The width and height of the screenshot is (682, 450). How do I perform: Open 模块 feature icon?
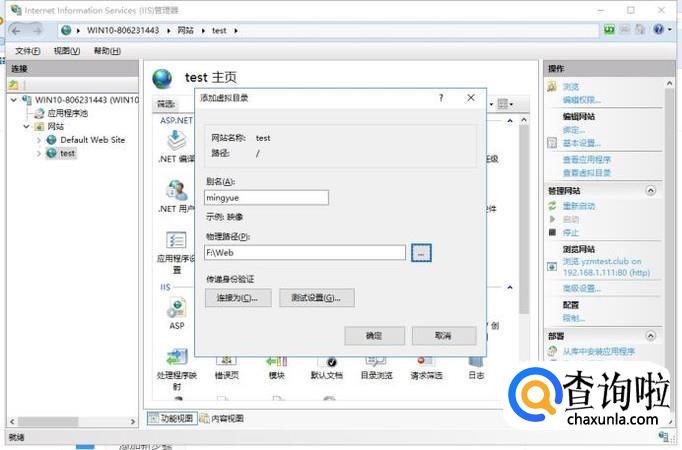(277, 361)
